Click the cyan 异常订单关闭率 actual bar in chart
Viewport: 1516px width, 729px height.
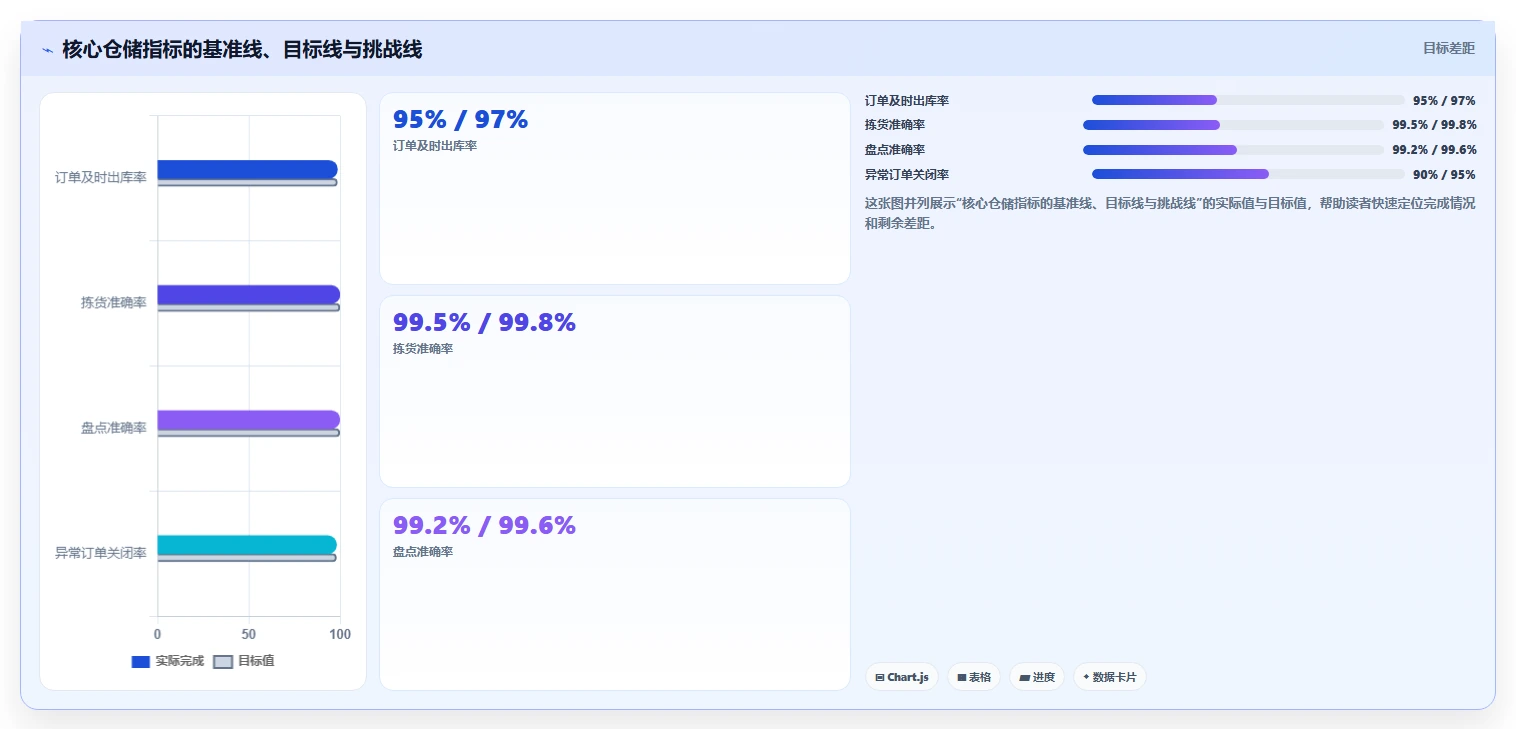(247, 544)
